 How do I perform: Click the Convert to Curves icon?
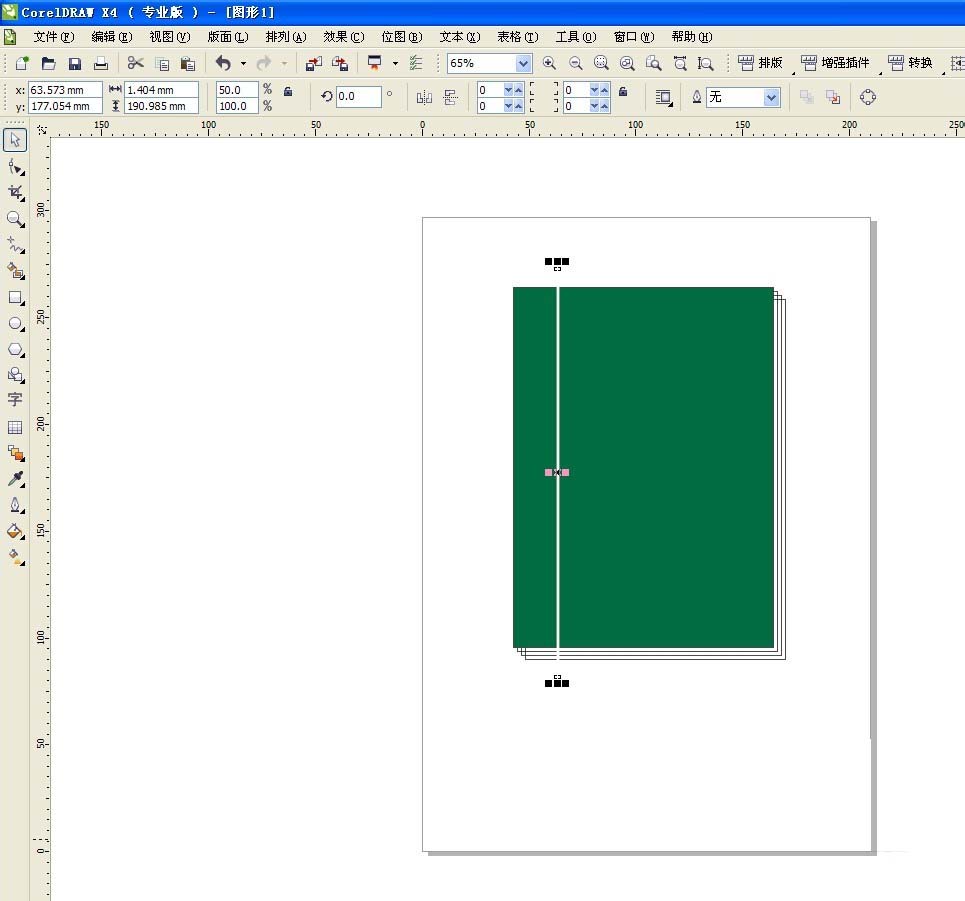pos(868,97)
